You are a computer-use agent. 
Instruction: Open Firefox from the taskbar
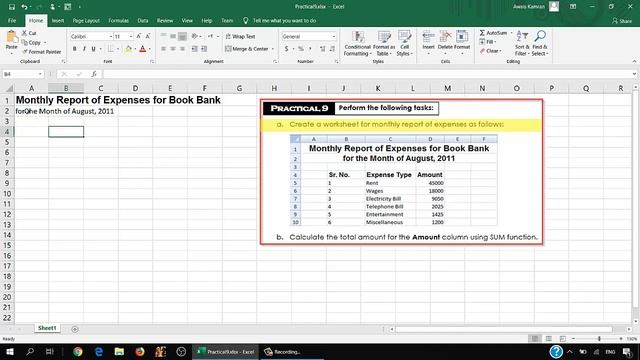click(x=140, y=351)
